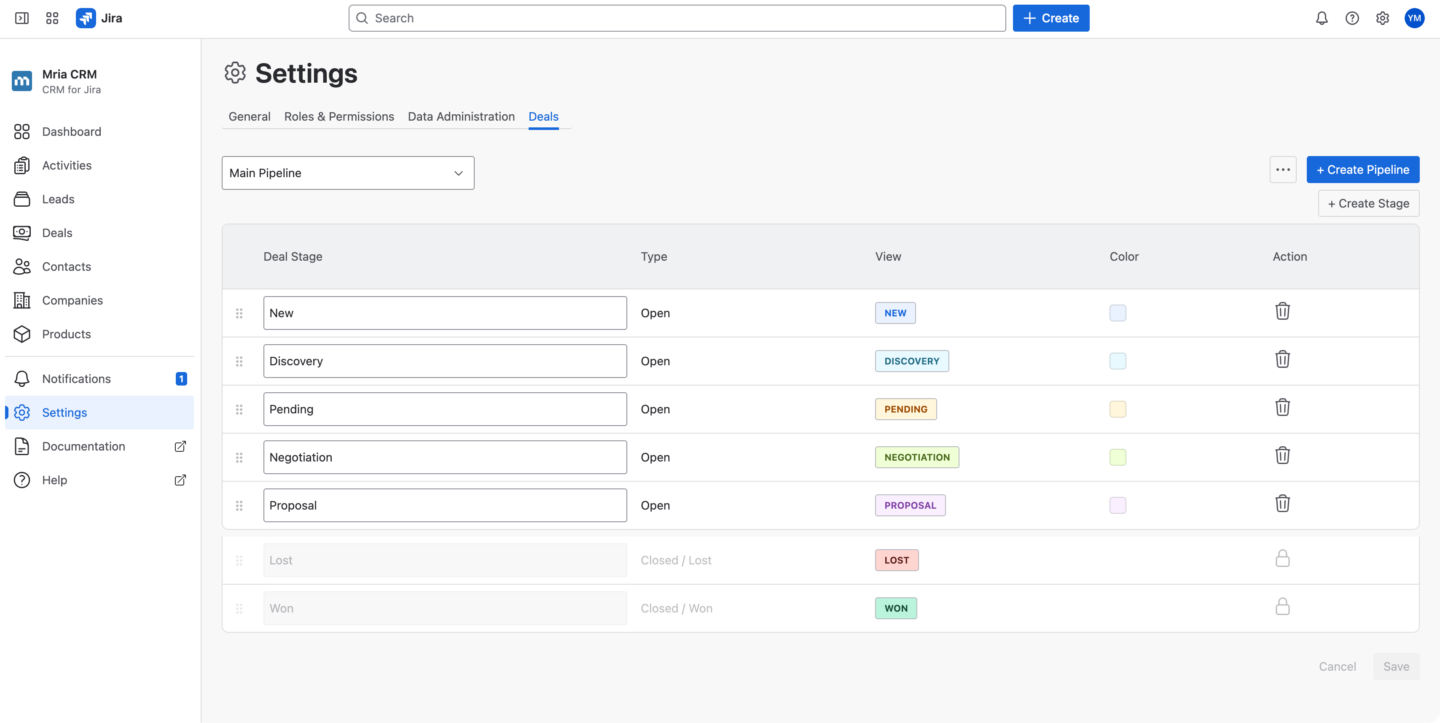This screenshot has width=1440, height=723.
Task: Switch to Roles & Permissions tab
Action: [339, 117]
